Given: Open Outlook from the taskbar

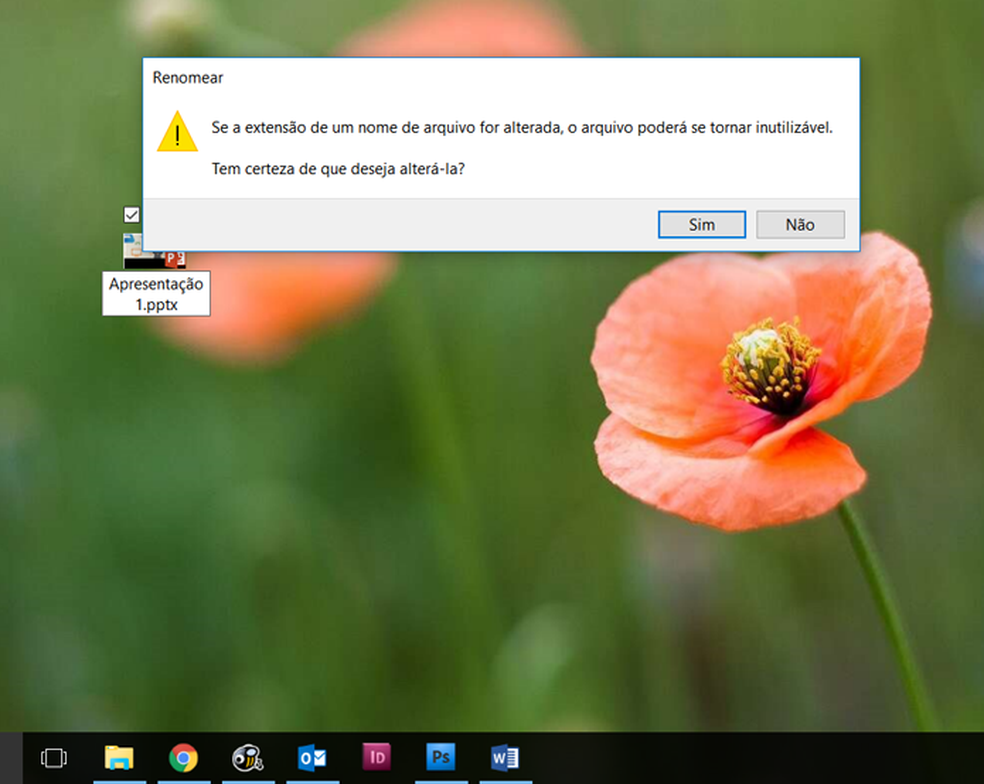Looking at the screenshot, I should click(312, 757).
